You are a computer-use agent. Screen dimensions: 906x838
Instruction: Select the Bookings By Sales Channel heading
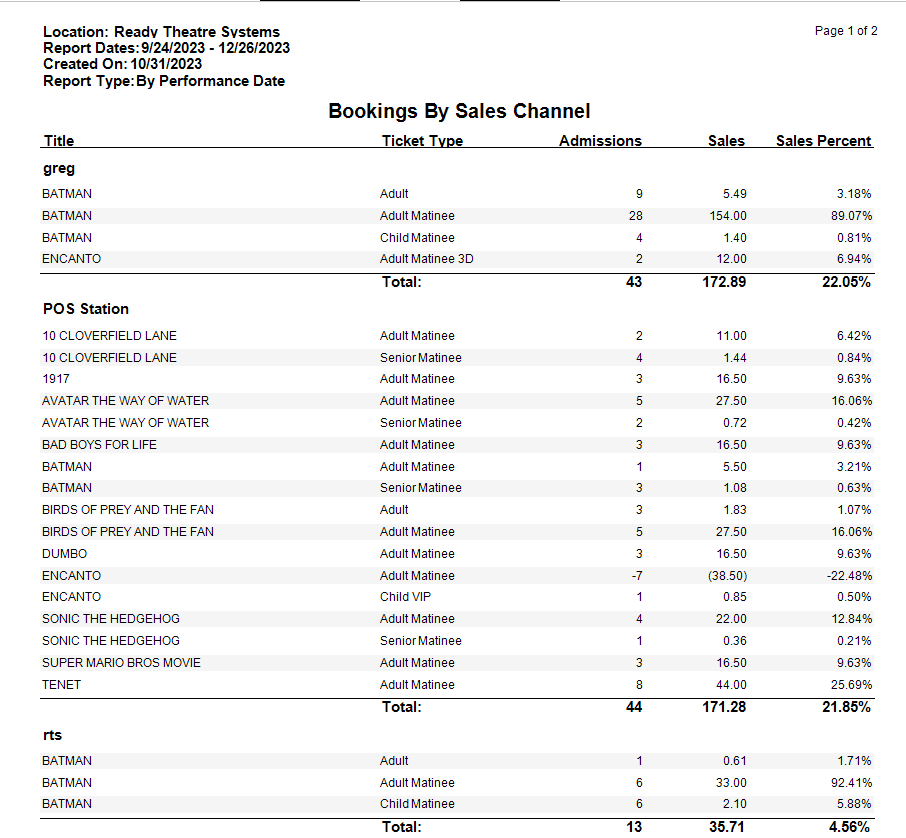click(459, 111)
